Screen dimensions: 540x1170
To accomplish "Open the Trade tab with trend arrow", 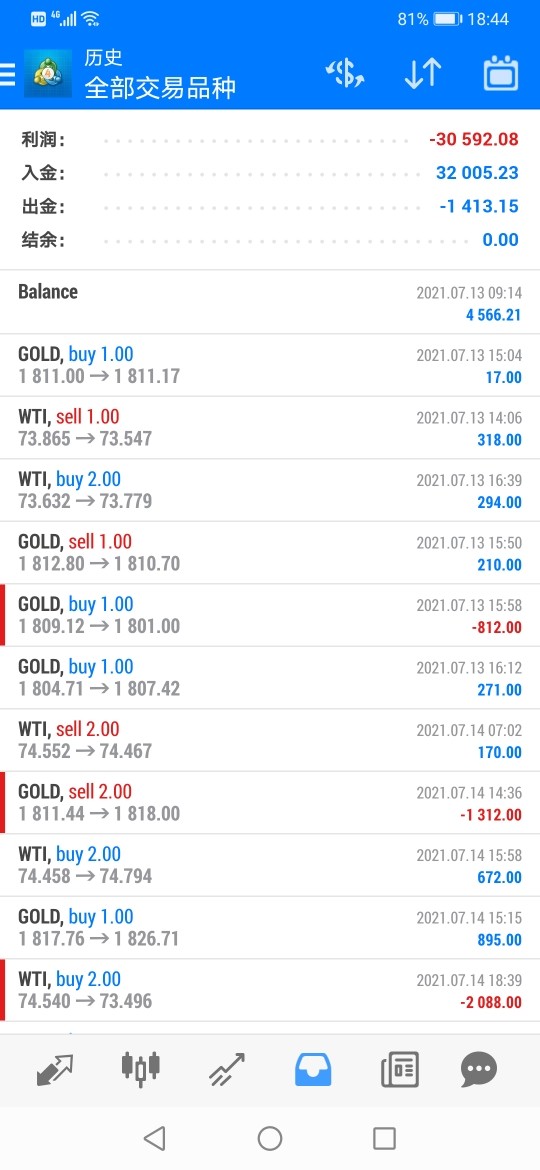I will pos(227,1070).
